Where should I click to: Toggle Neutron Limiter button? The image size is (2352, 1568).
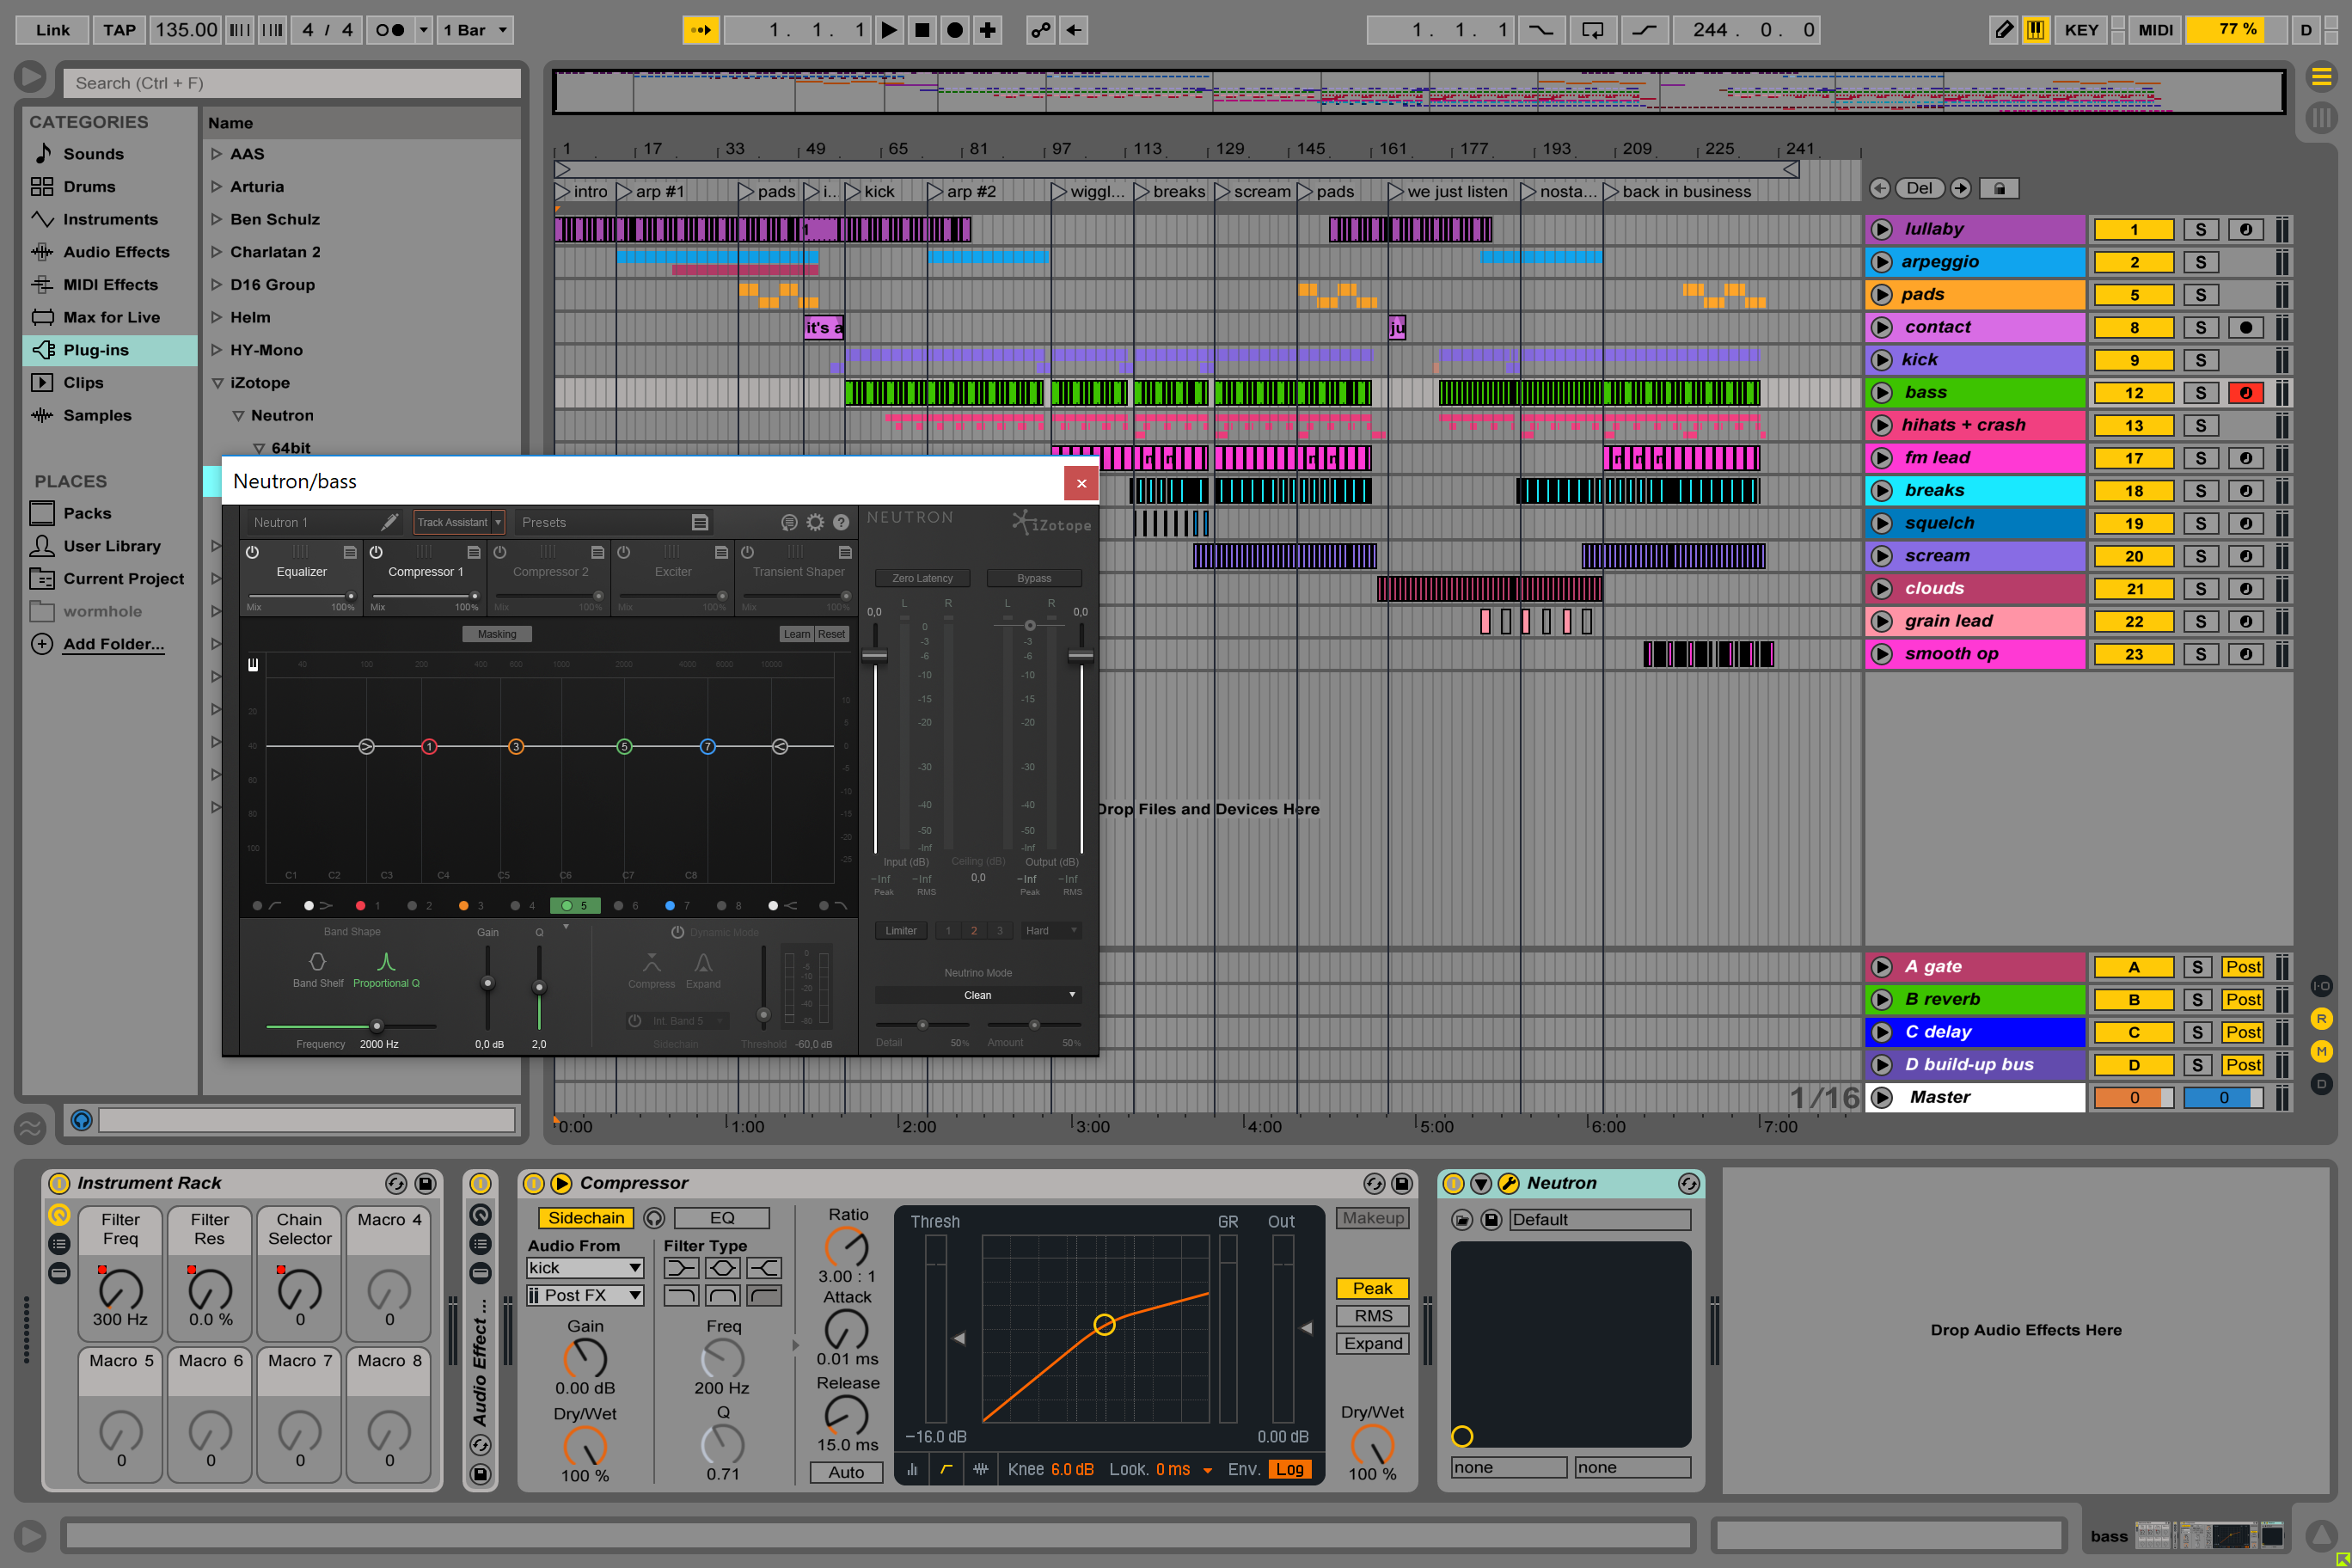click(x=901, y=931)
